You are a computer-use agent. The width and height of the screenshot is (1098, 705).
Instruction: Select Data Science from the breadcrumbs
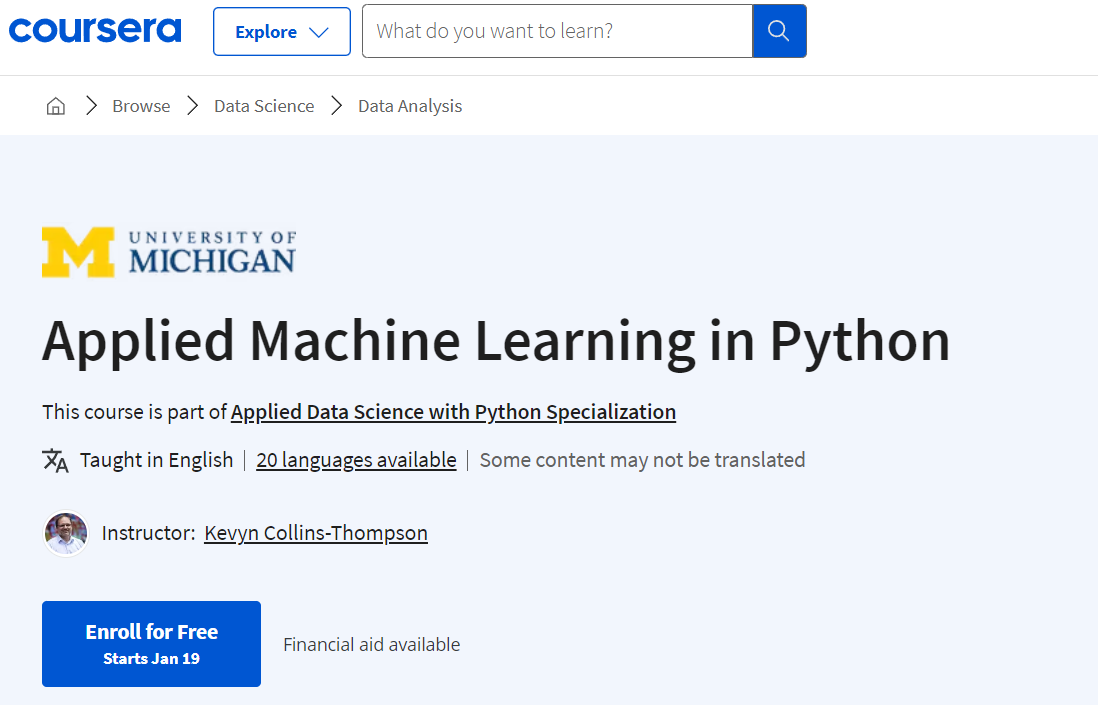point(264,105)
